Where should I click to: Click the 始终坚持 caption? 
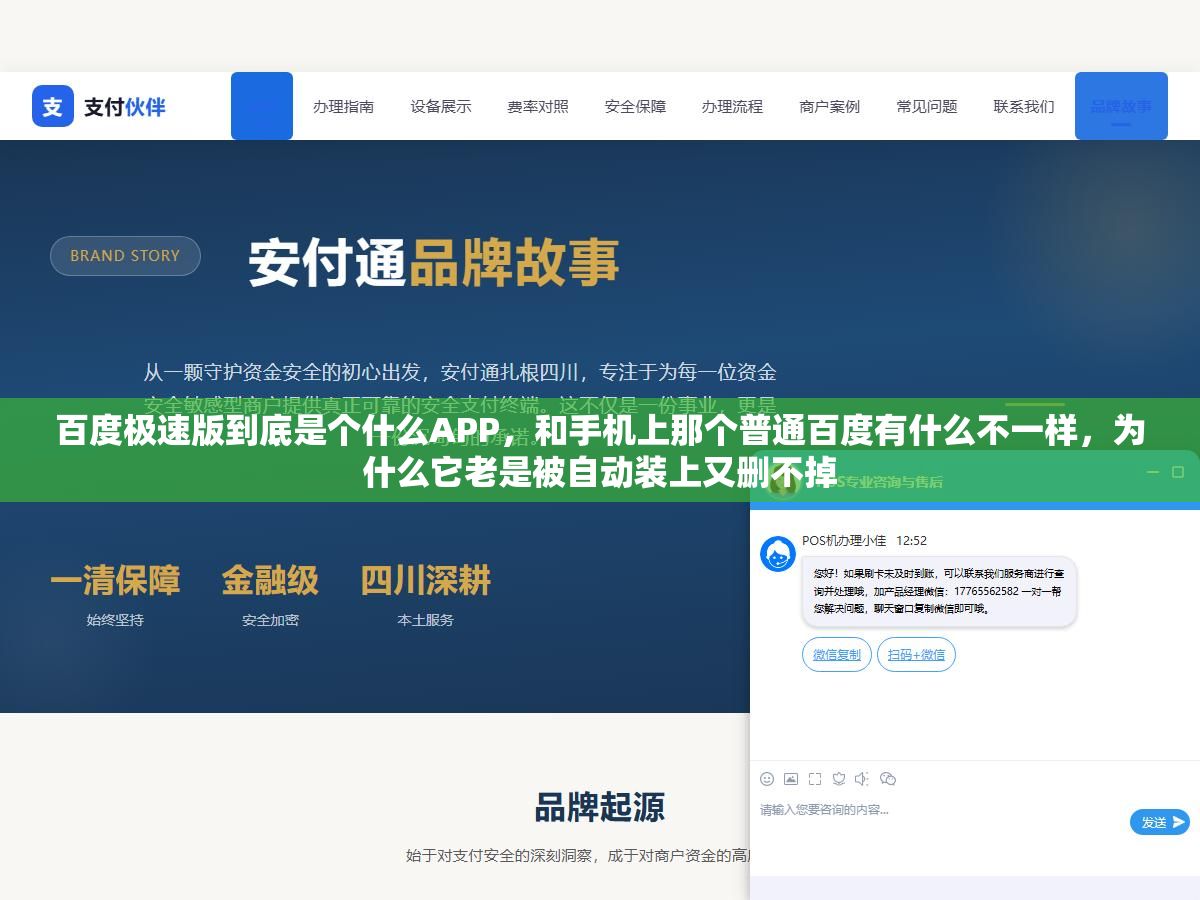pos(115,620)
